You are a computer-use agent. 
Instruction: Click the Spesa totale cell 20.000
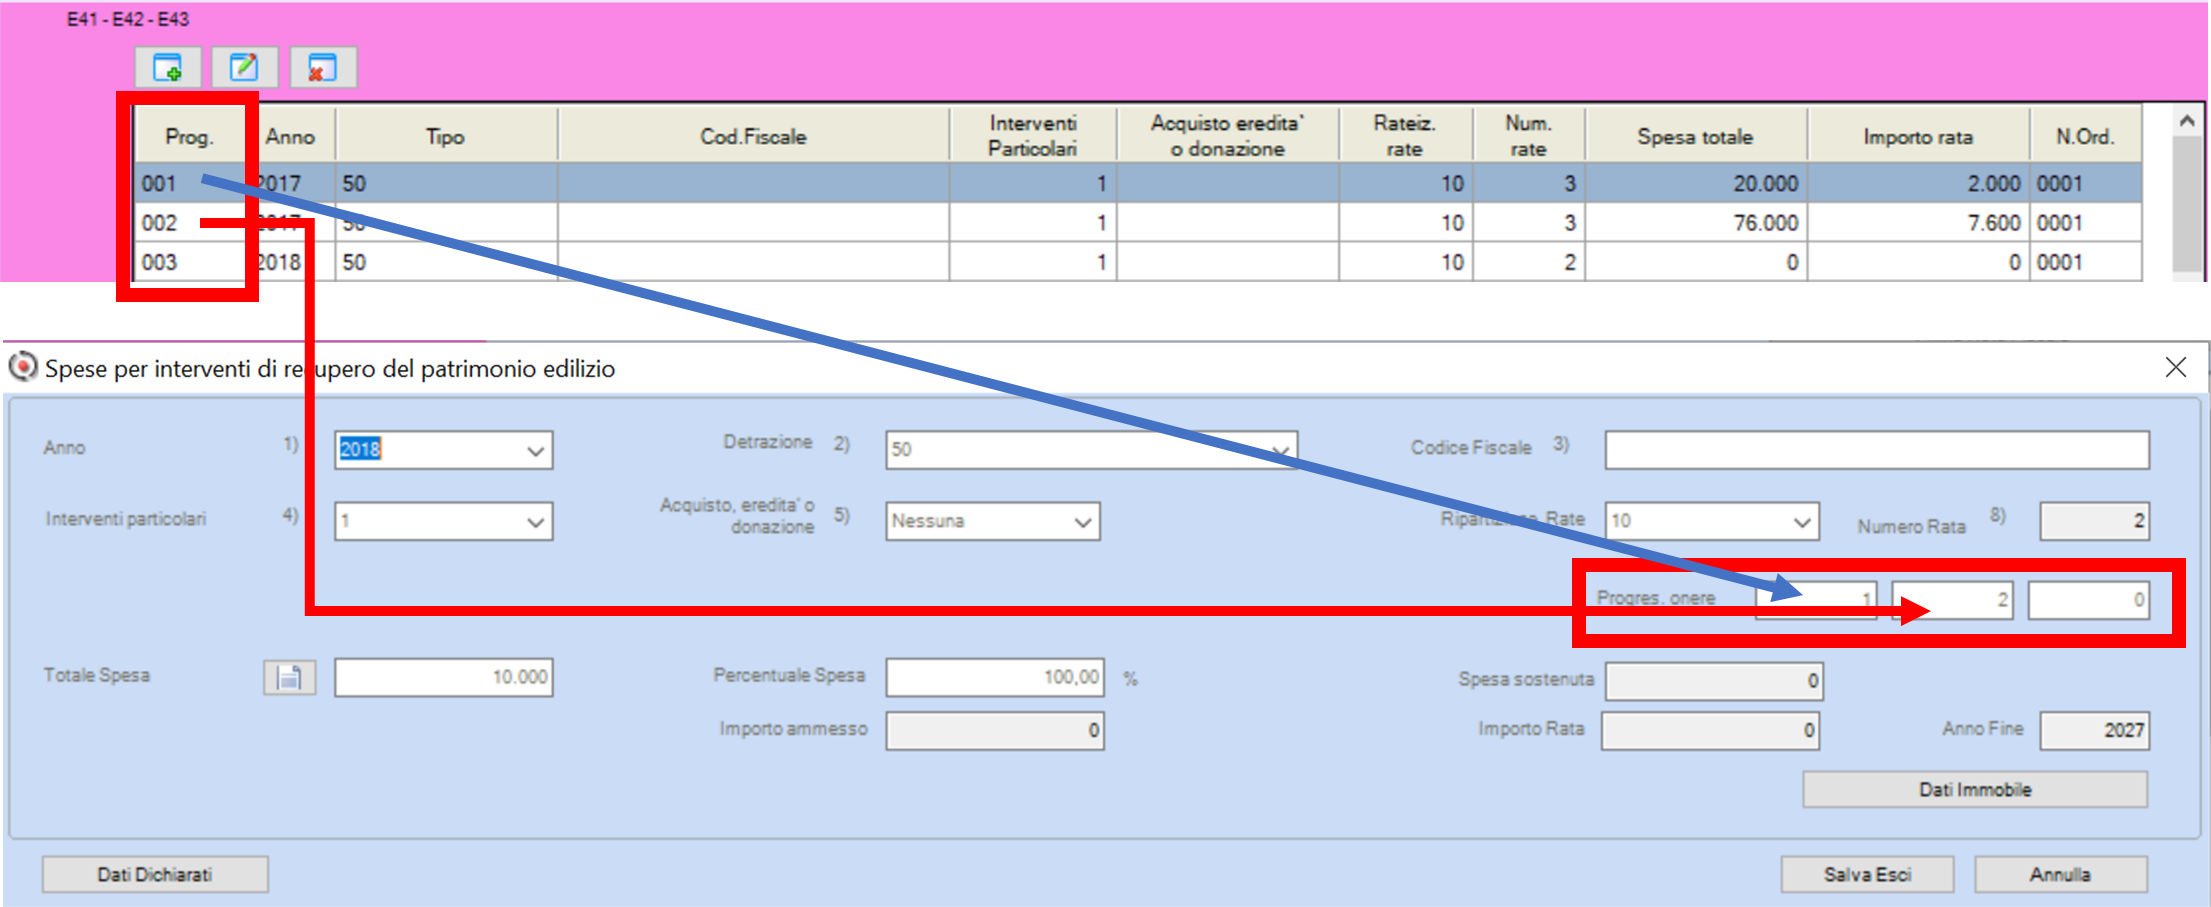(x=1696, y=183)
